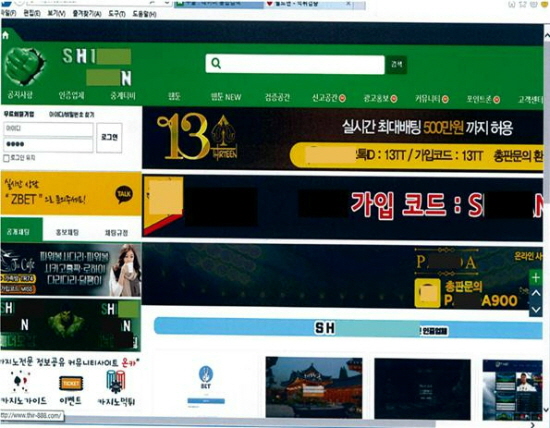Open the 무료회원가입 signup link
Screen dimensions: 550x428
coord(19,114)
